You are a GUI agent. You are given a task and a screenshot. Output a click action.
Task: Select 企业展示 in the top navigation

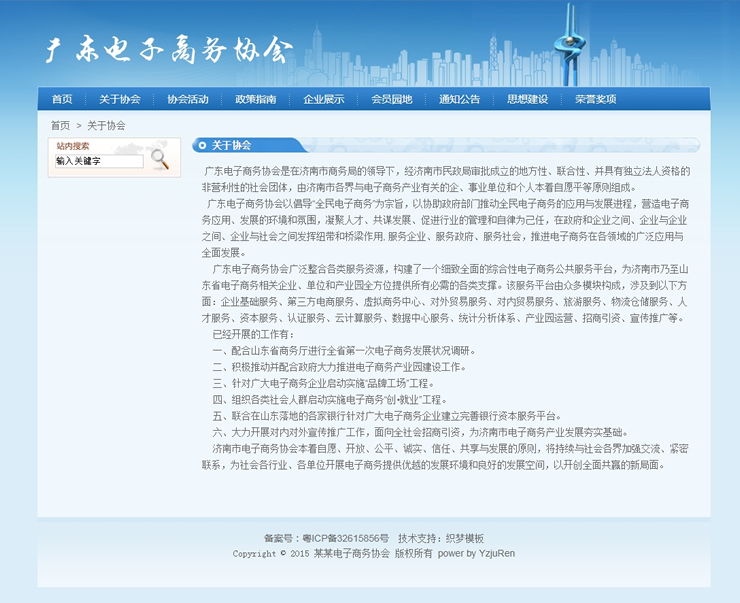tap(323, 99)
